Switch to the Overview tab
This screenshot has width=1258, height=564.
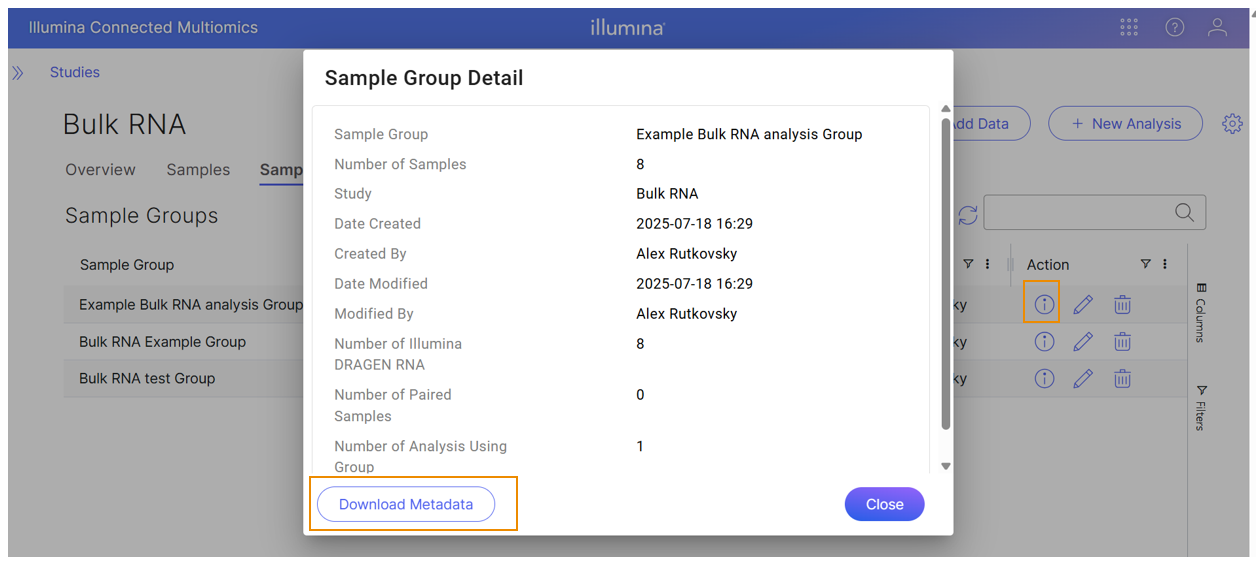click(x=100, y=170)
